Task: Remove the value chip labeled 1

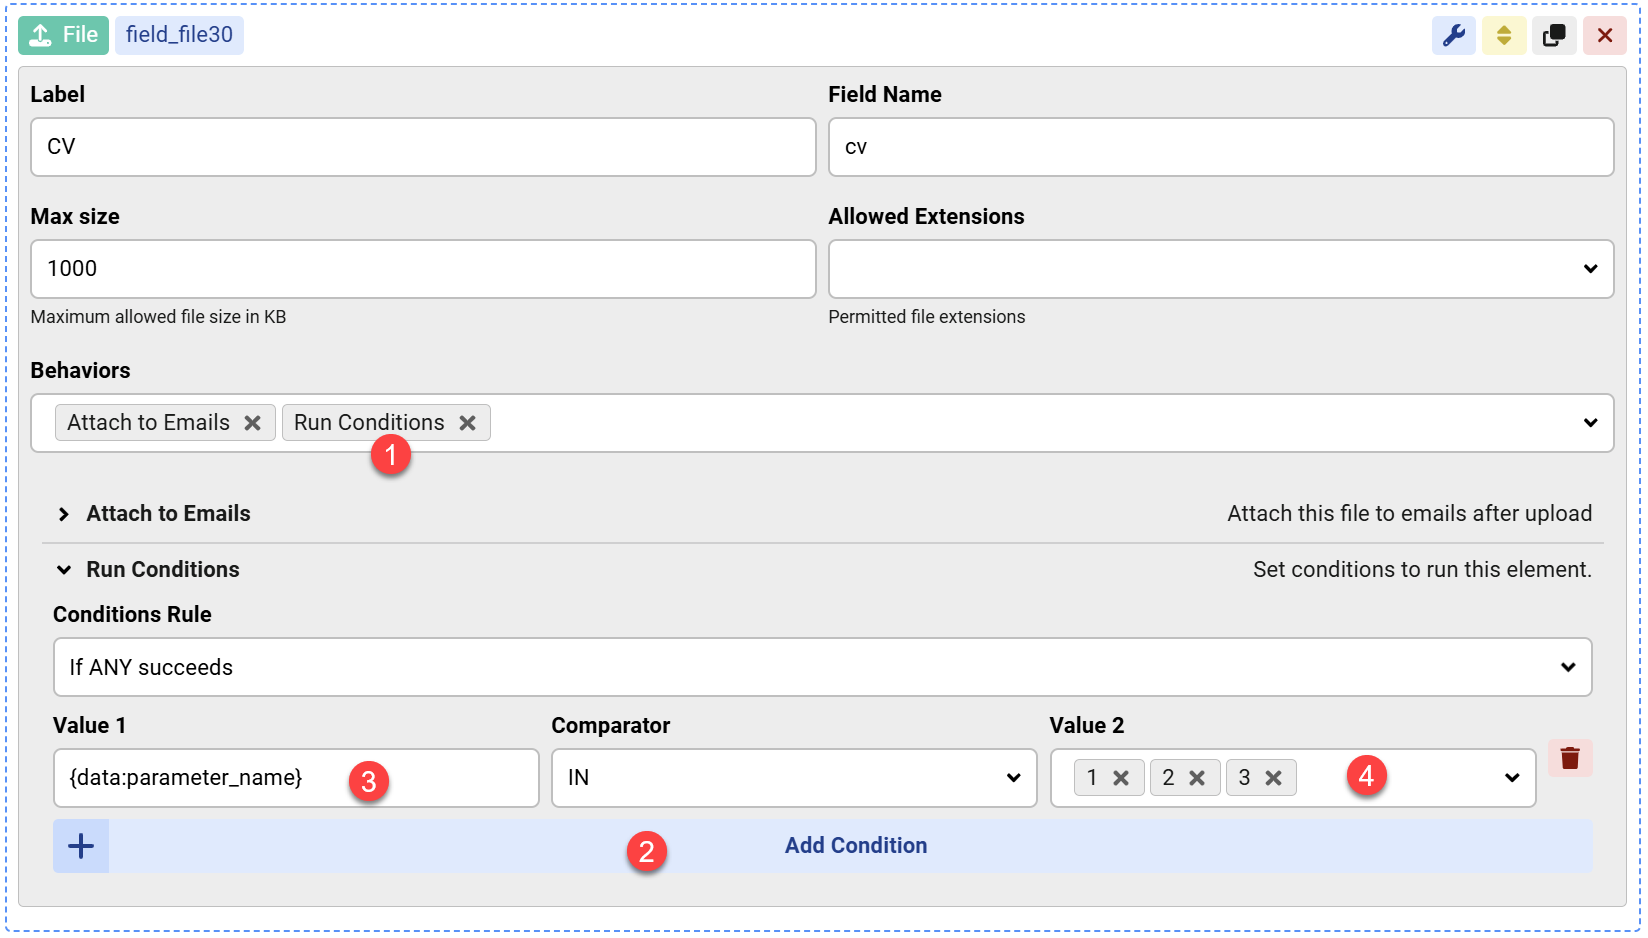Action: pyautogui.click(x=1122, y=777)
